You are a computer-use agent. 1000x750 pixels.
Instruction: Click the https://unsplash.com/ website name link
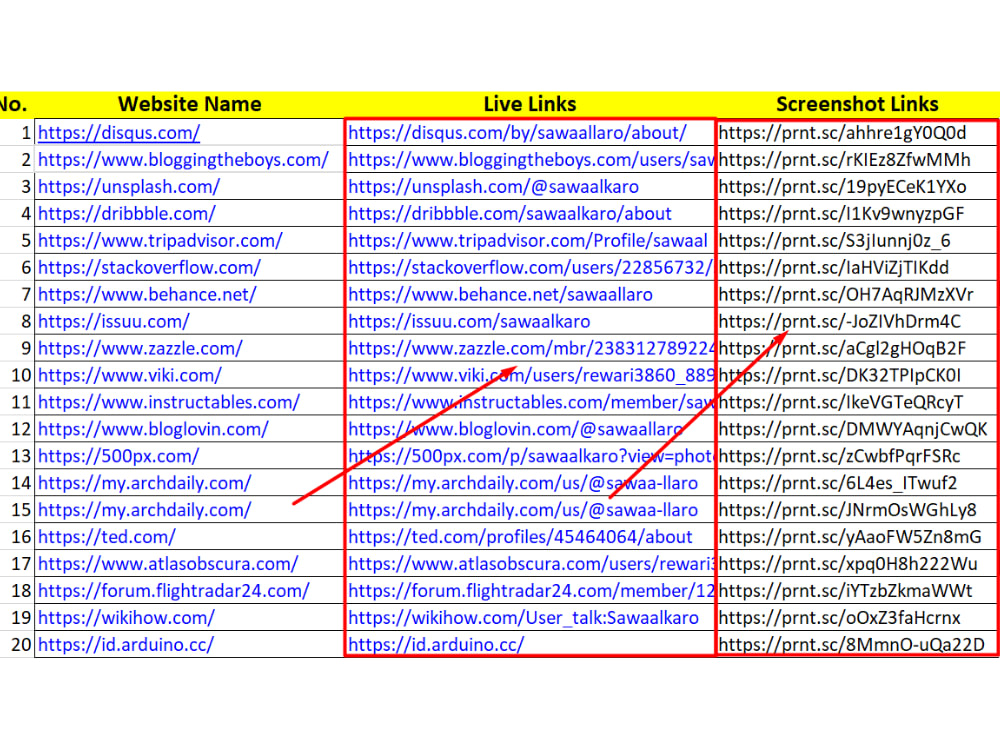pyautogui.click(x=129, y=186)
